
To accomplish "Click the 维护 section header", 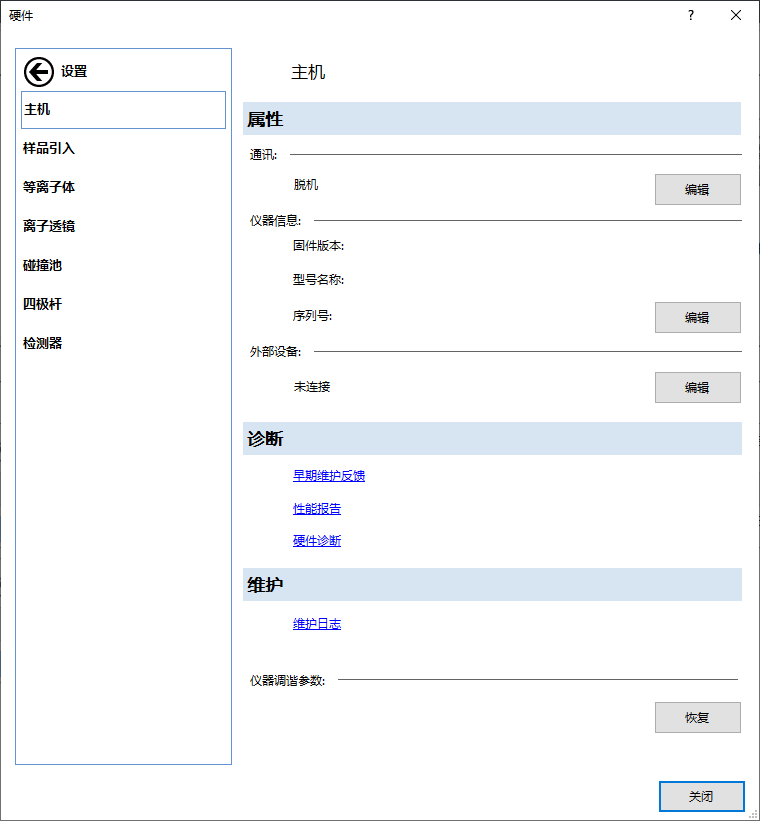I will [x=492, y=584].
